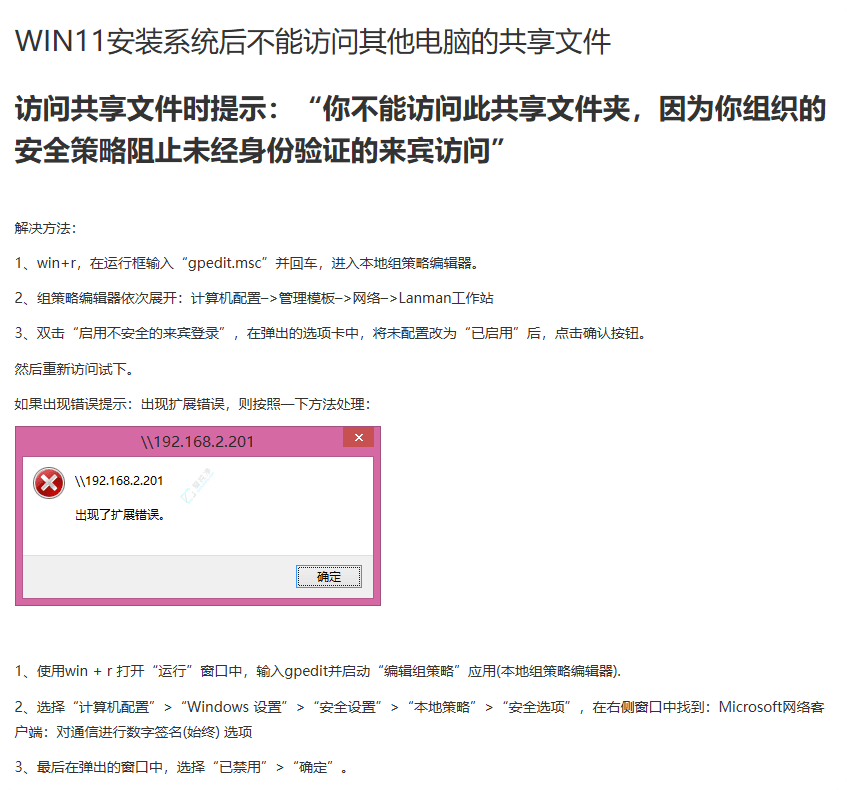This screenshot has width=847, height=790.
Task: Click the \\192.168.2.201 dialog title bar text
Action: [x=197, y=441]
